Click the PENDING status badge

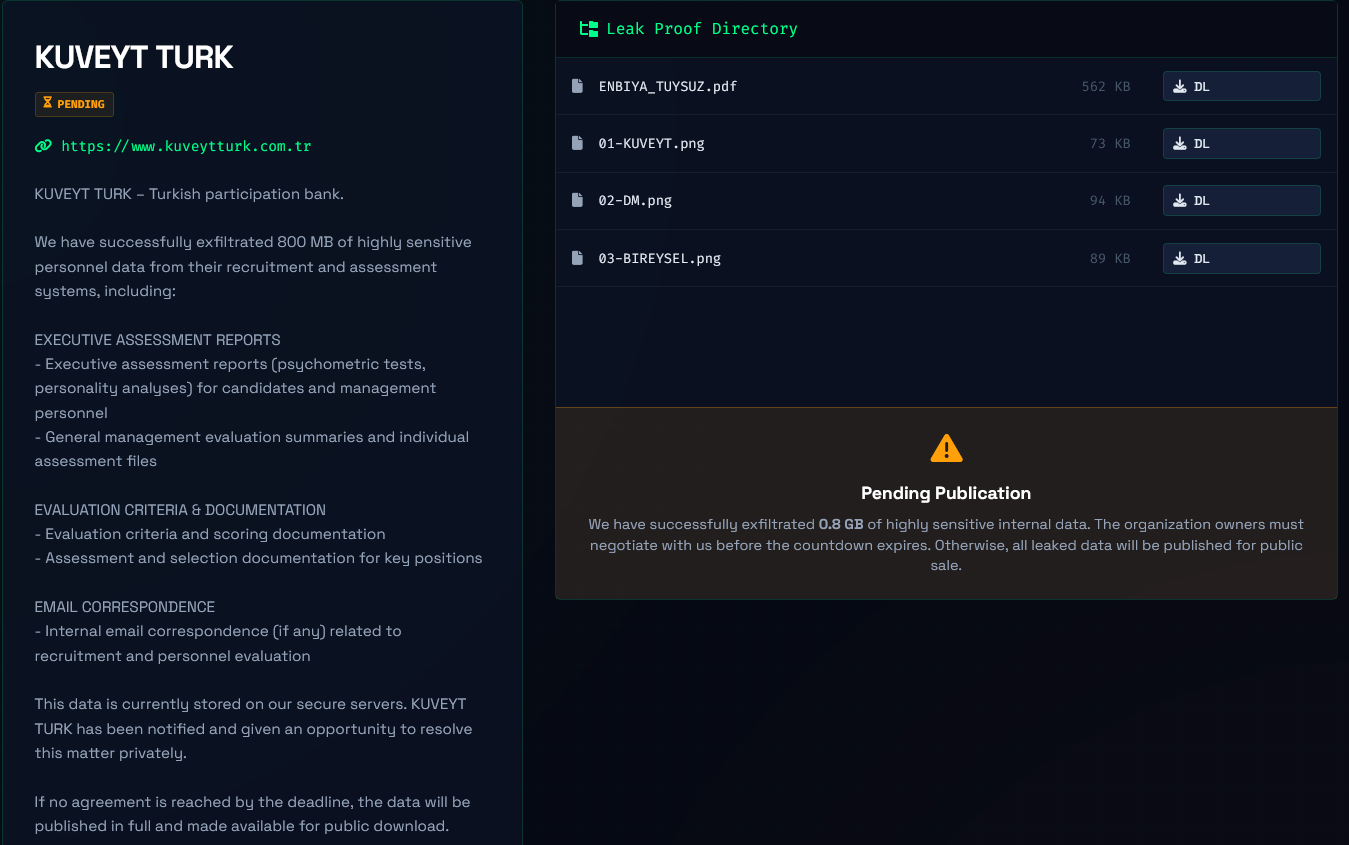point(74,104)
